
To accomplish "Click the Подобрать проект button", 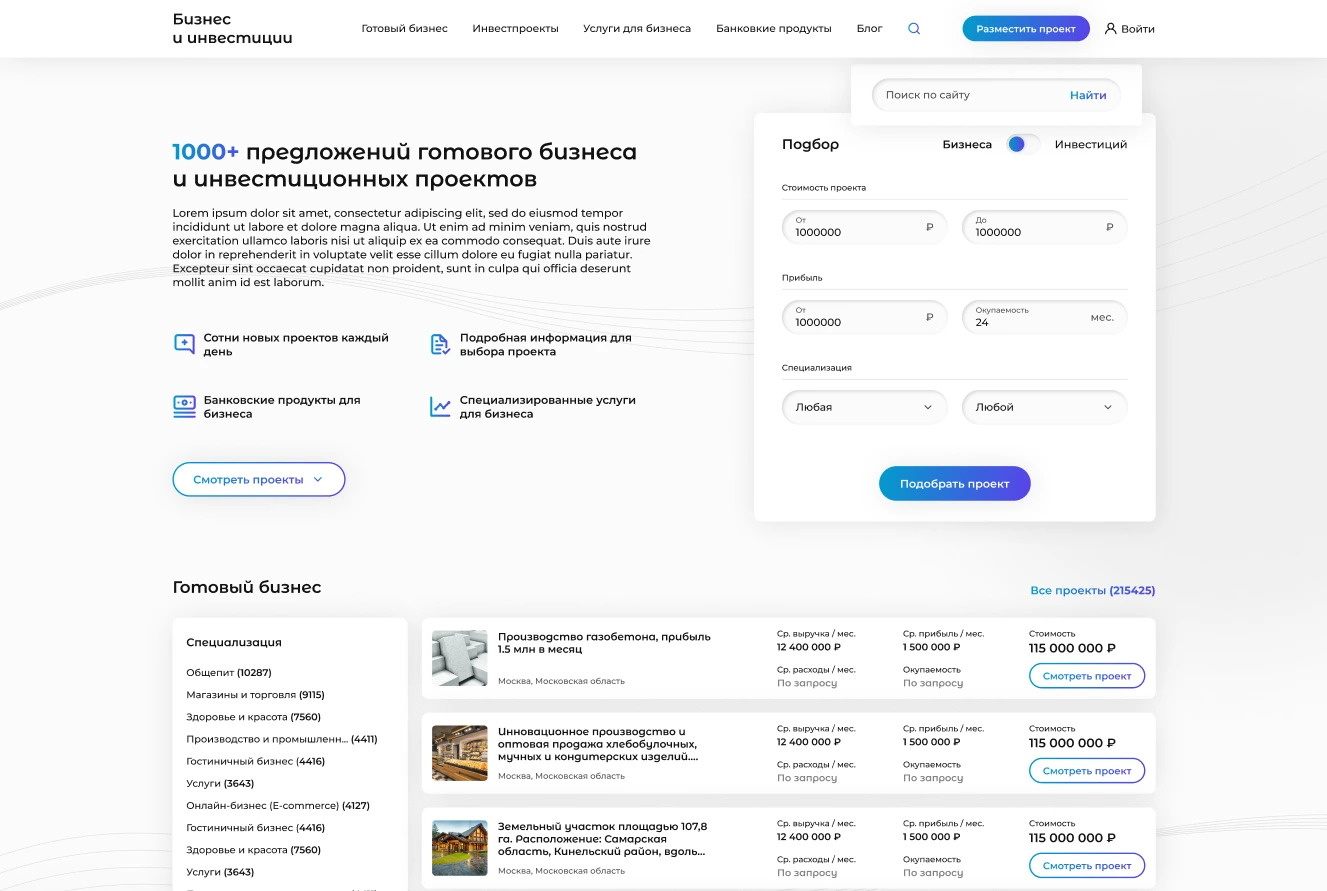I will pyautogui.click(x=955, y=484).
